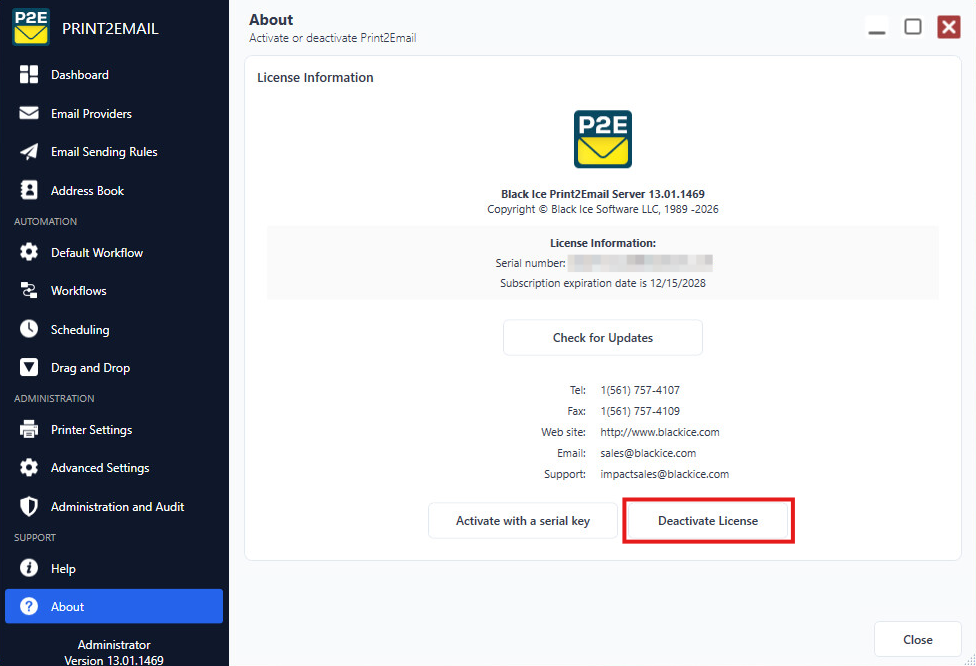Click the fax number 1(561) 757-4109
Viewport: 976px width, 666px height.
click(640, 411)
